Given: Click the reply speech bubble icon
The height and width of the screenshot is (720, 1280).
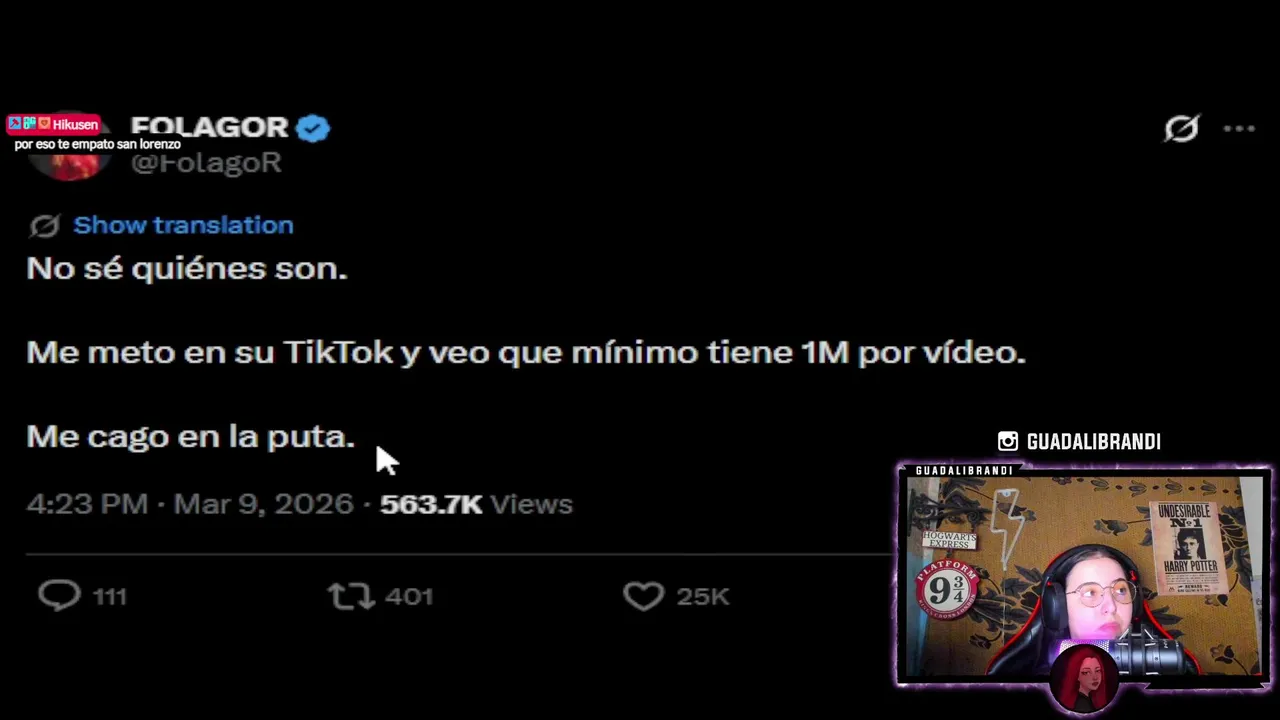Looking at the screenshot, I should (x=59, y=596).
